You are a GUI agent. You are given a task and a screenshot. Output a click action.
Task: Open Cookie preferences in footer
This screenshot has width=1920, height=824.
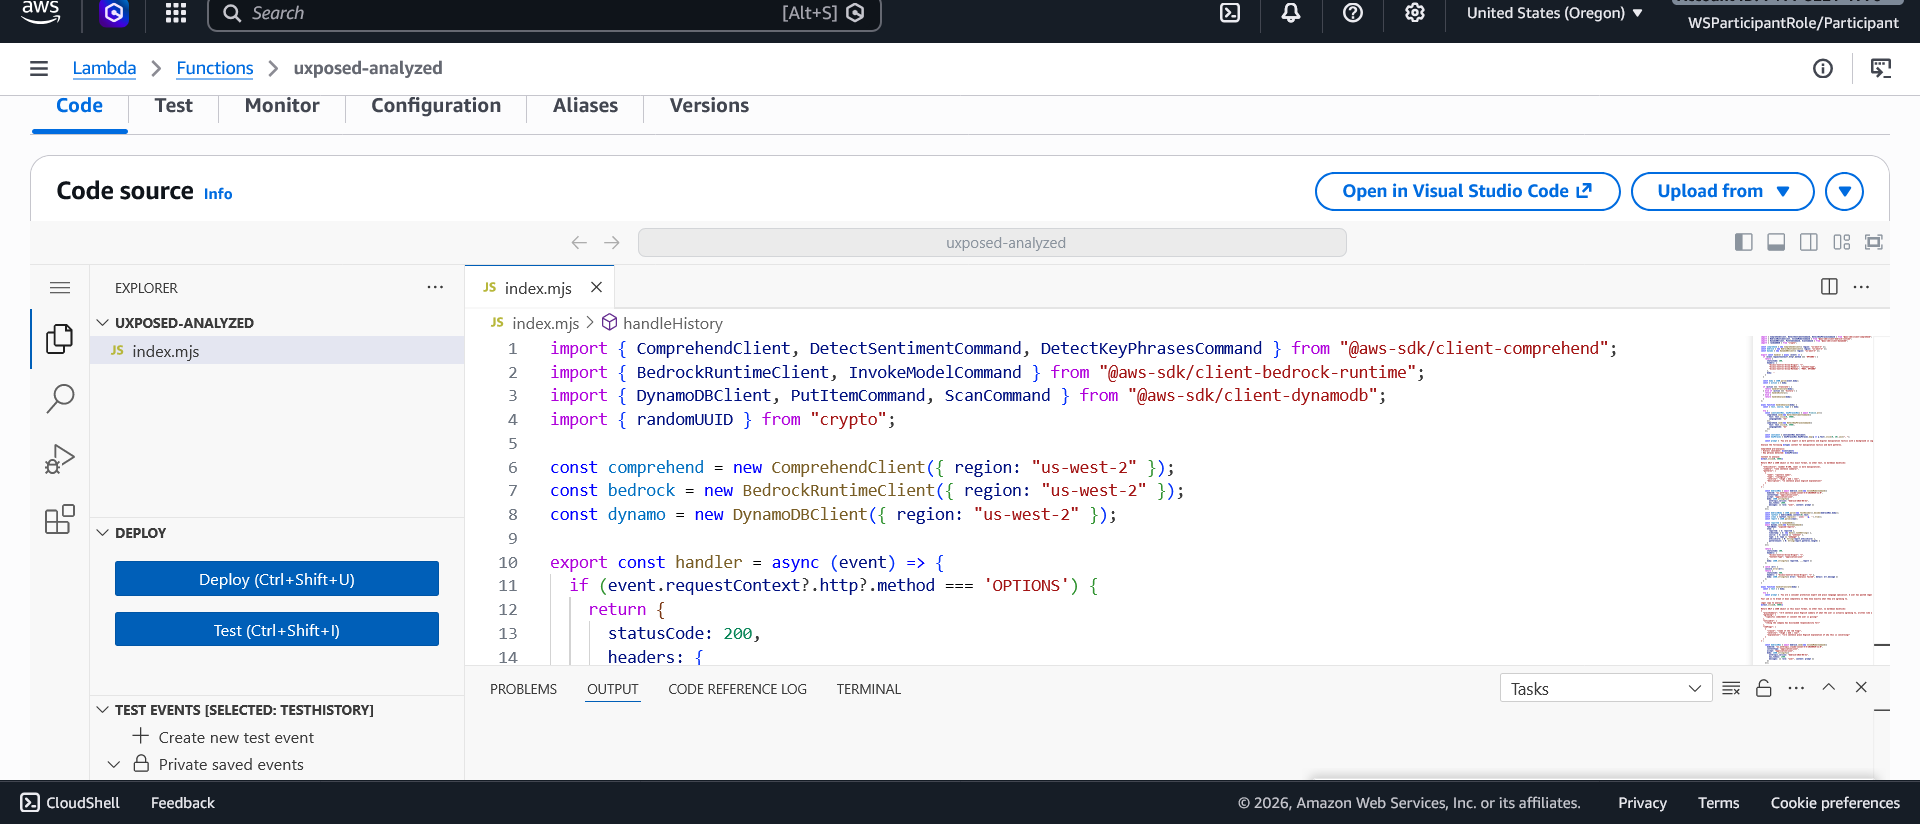(x=1835, y=803)
